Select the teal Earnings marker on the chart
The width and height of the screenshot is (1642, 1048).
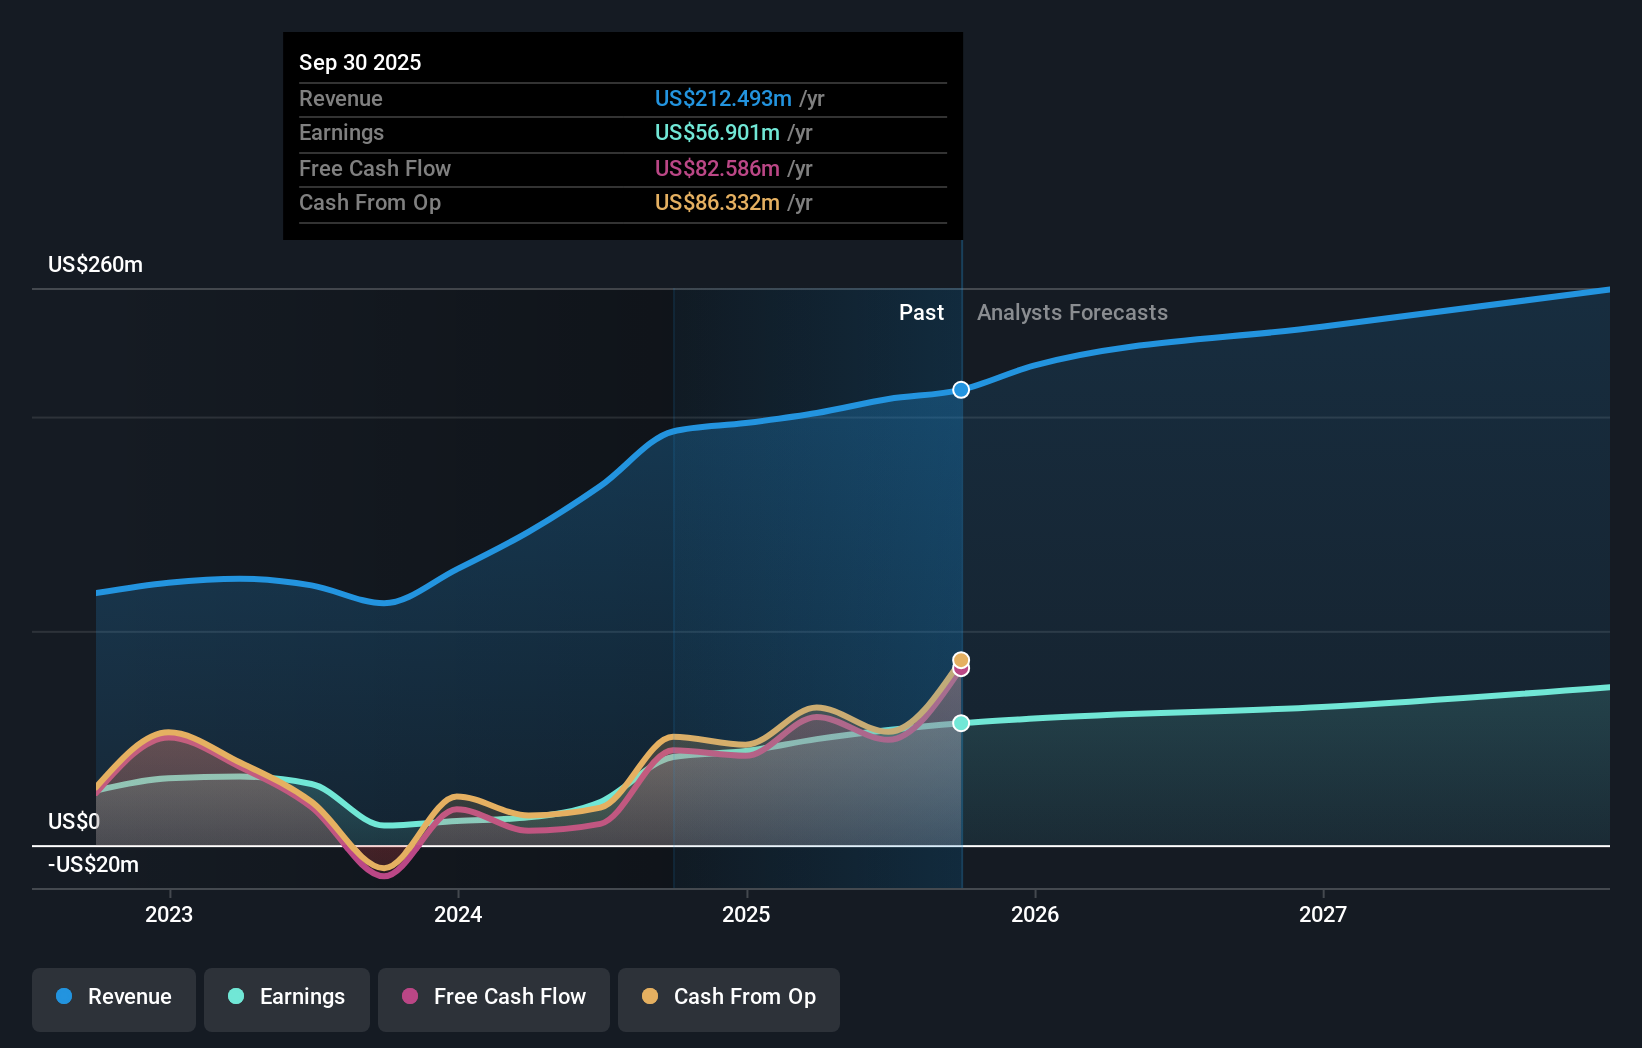[x=961, y=722]
